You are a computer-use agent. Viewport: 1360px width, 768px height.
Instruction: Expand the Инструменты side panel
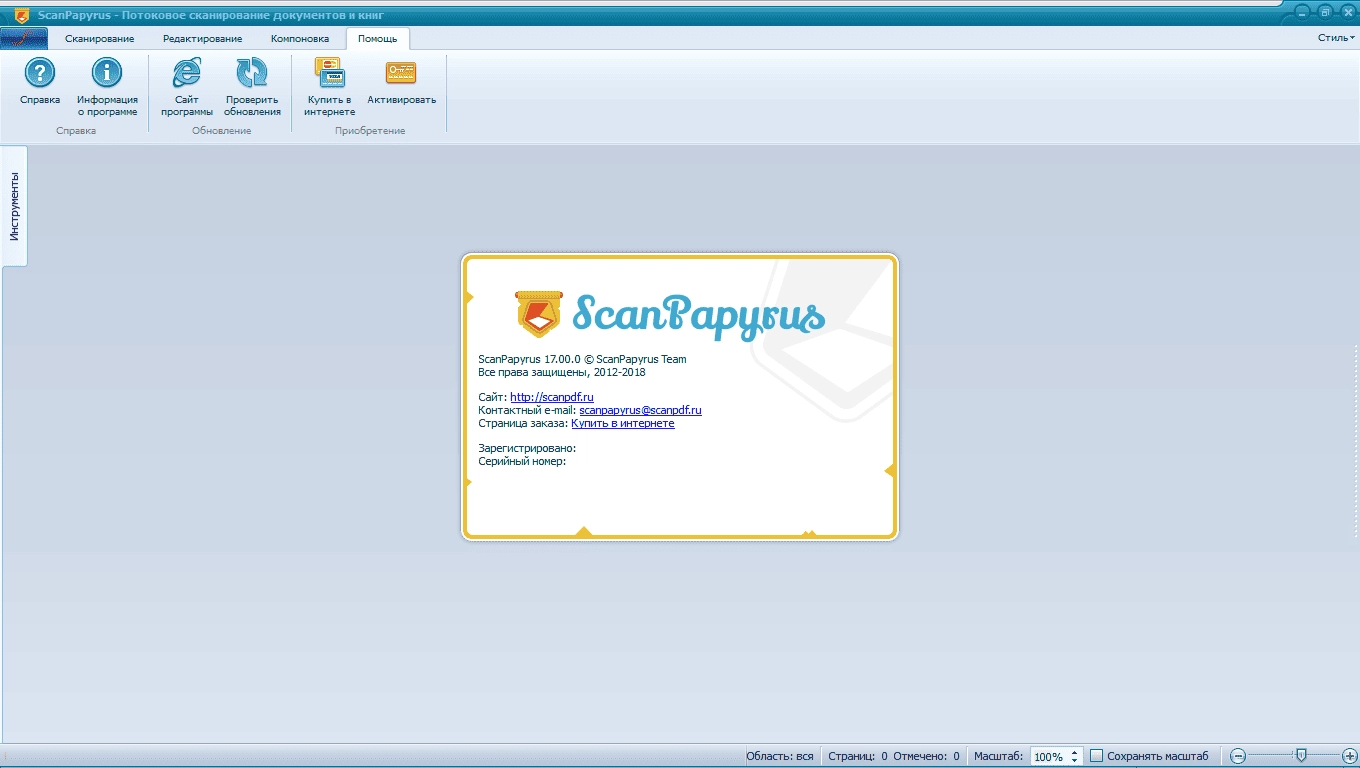pyautogui.click(x=14, y=206)
